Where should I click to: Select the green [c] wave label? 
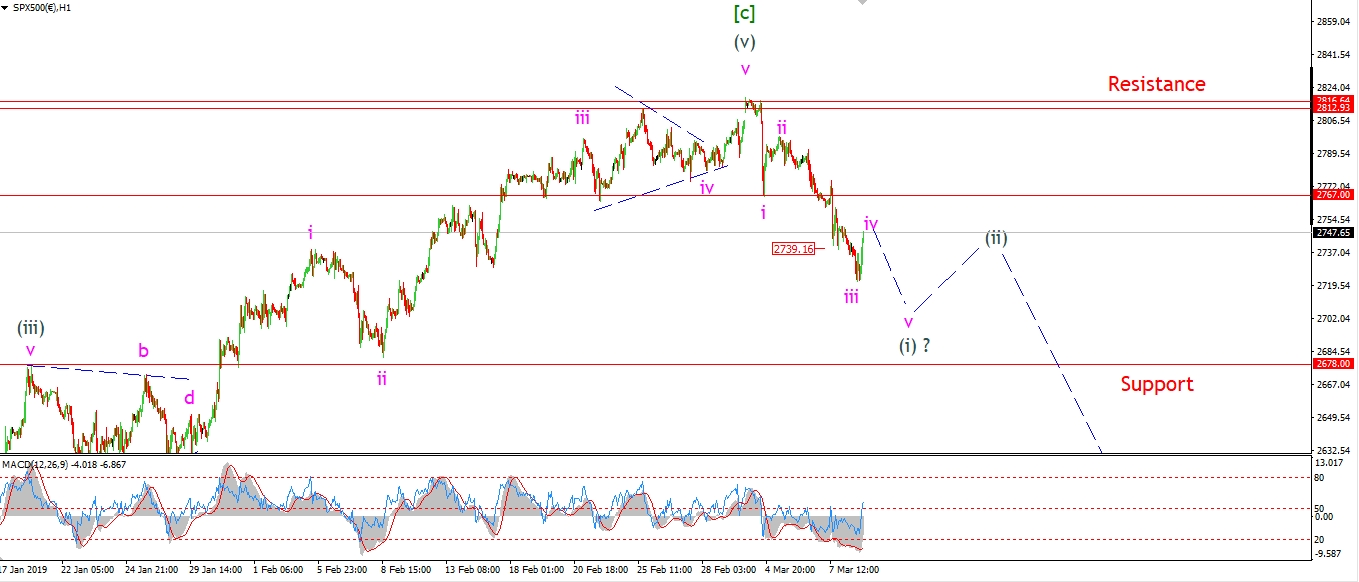pyautogui.click(x=744, y=13)
